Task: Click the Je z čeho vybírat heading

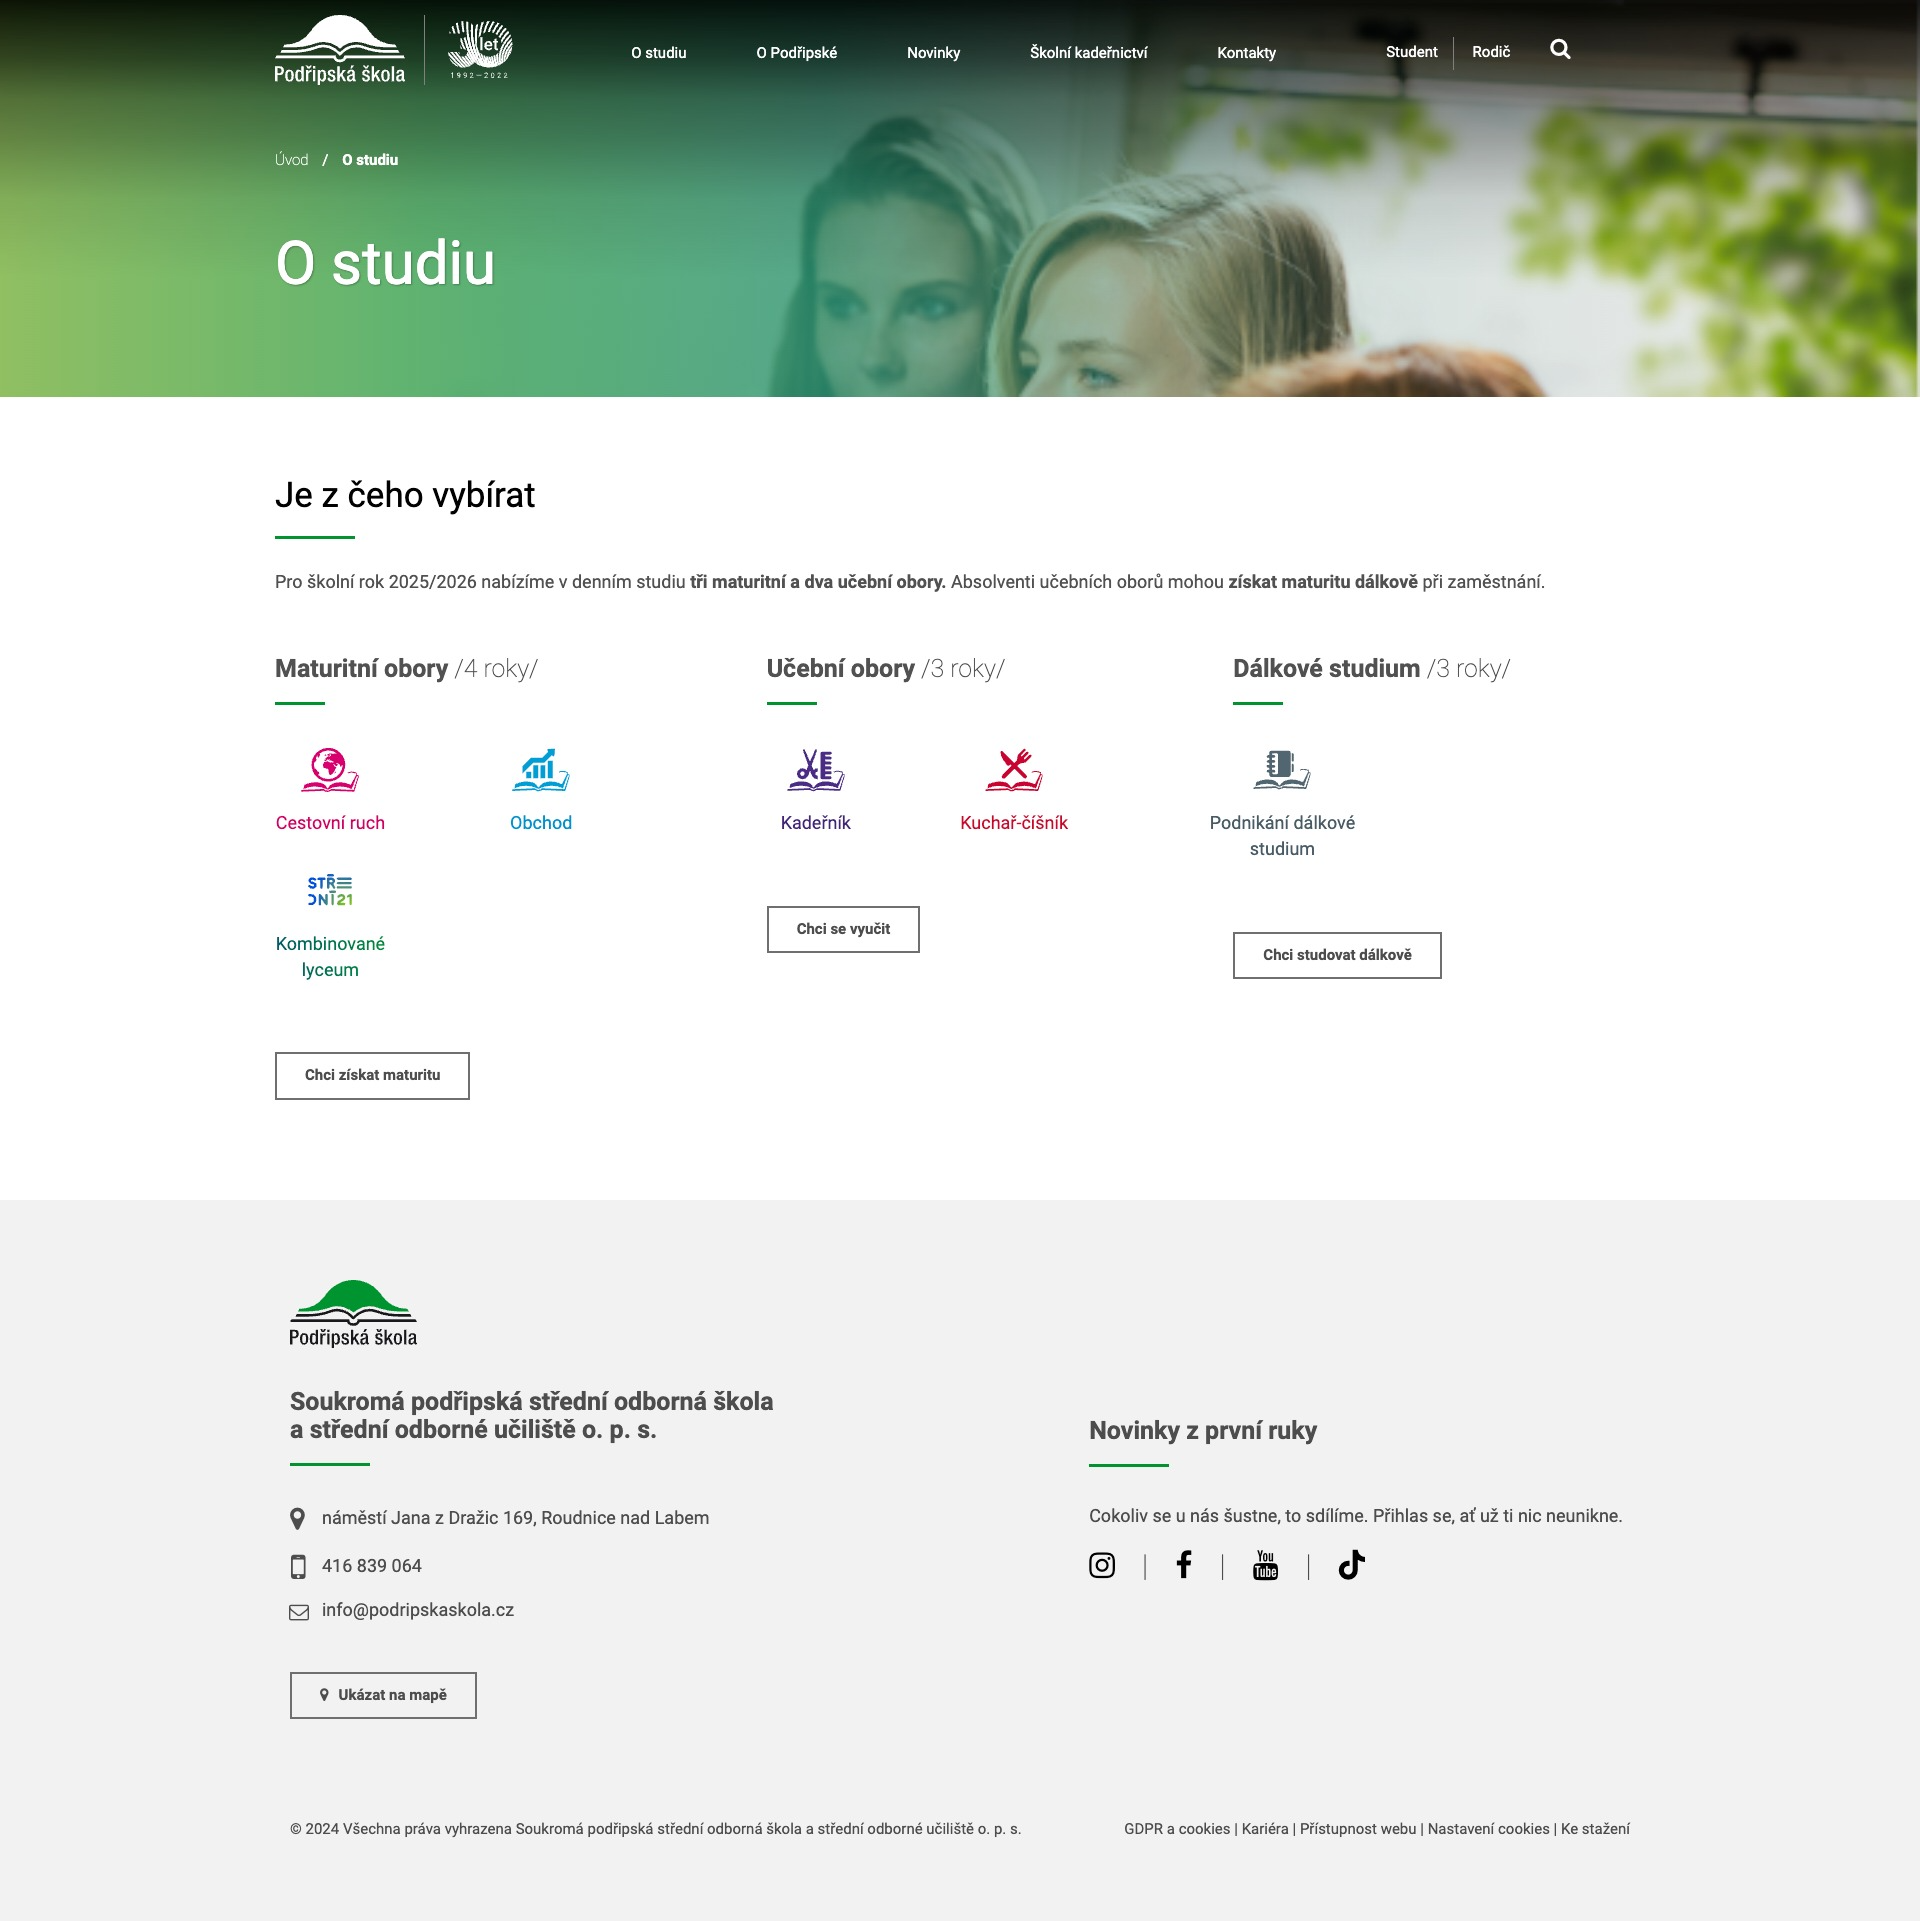Action: 405,495
